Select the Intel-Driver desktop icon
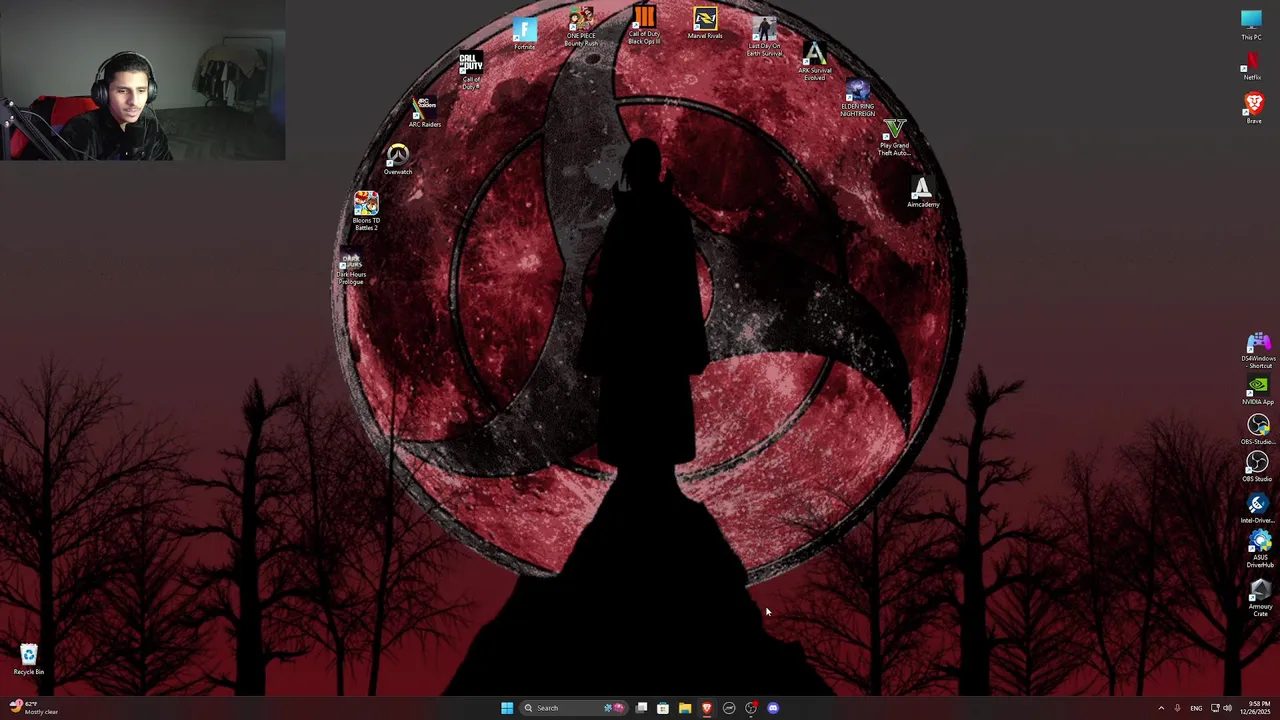The height and width of the screenshot is (720, 1280). point(1258,509)
